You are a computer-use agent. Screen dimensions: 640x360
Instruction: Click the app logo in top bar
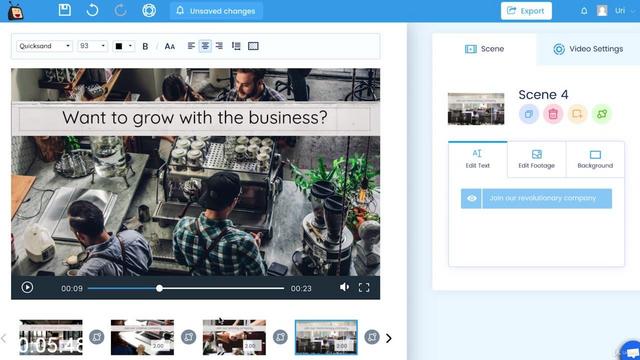click(x=16, y=11)
